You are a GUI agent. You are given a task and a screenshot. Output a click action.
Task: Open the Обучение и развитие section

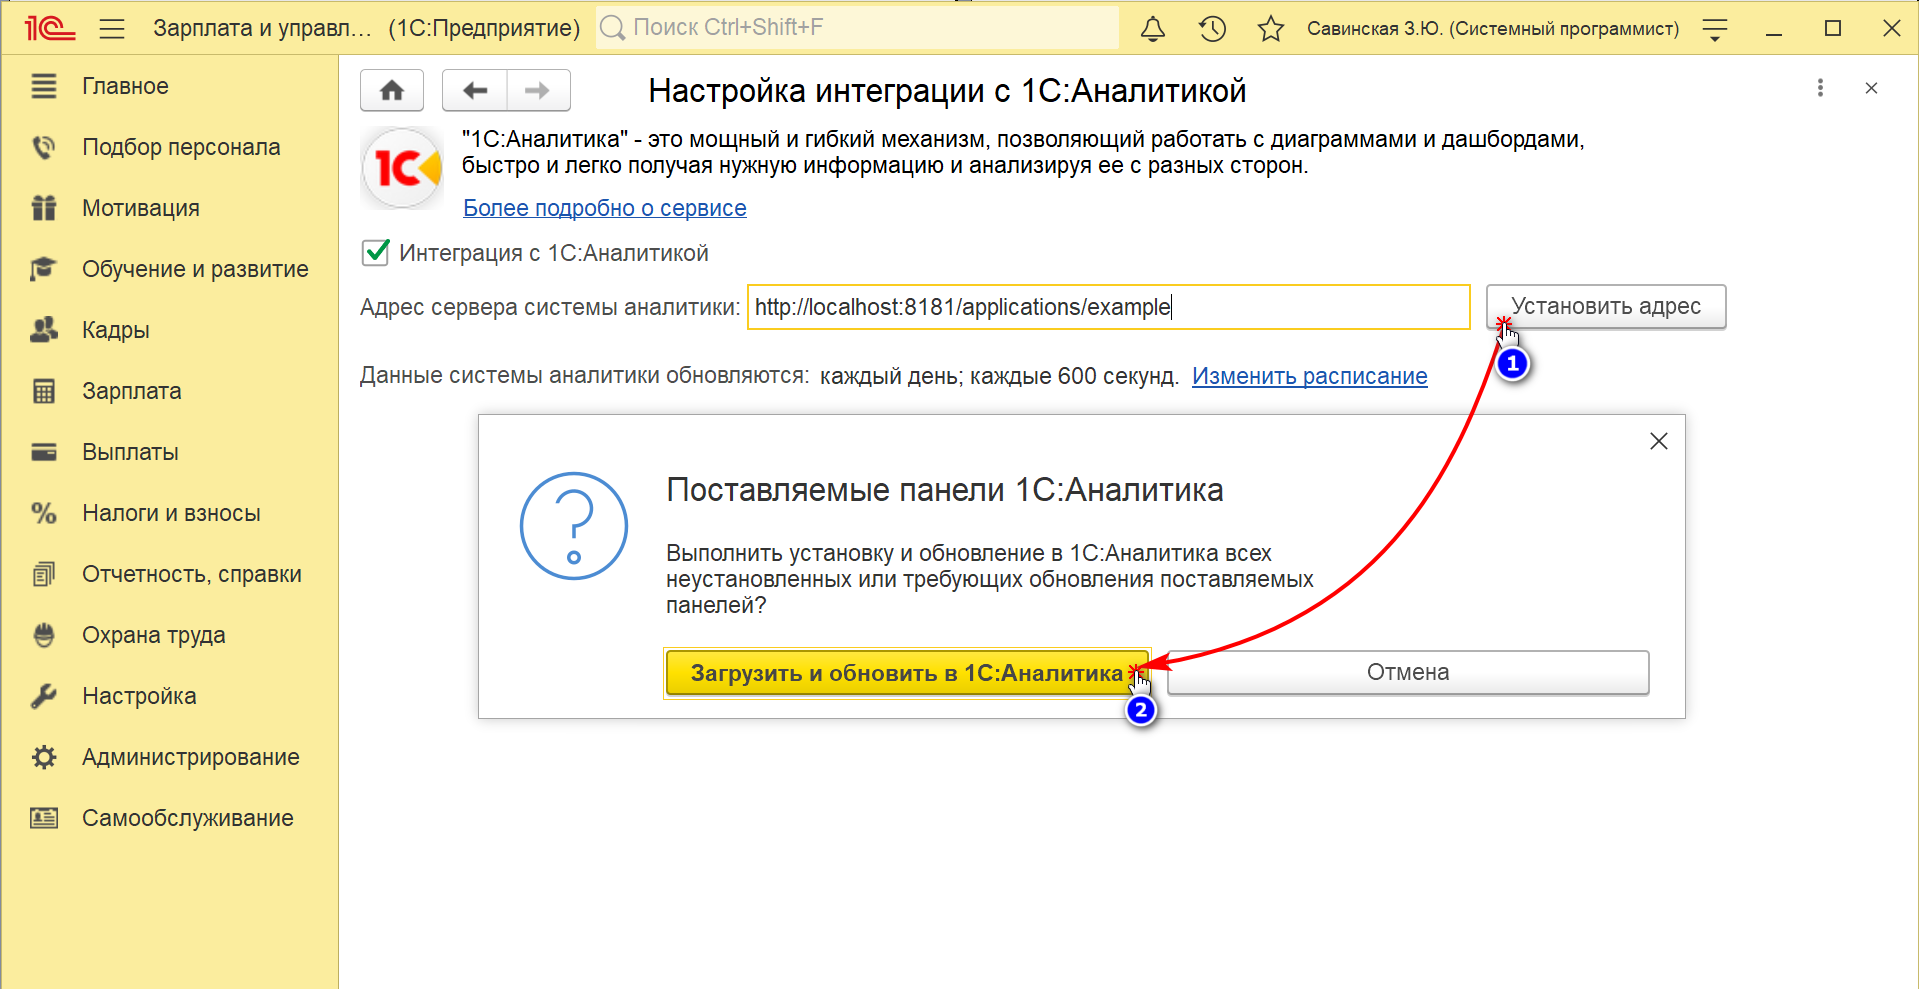click(195, 269)
